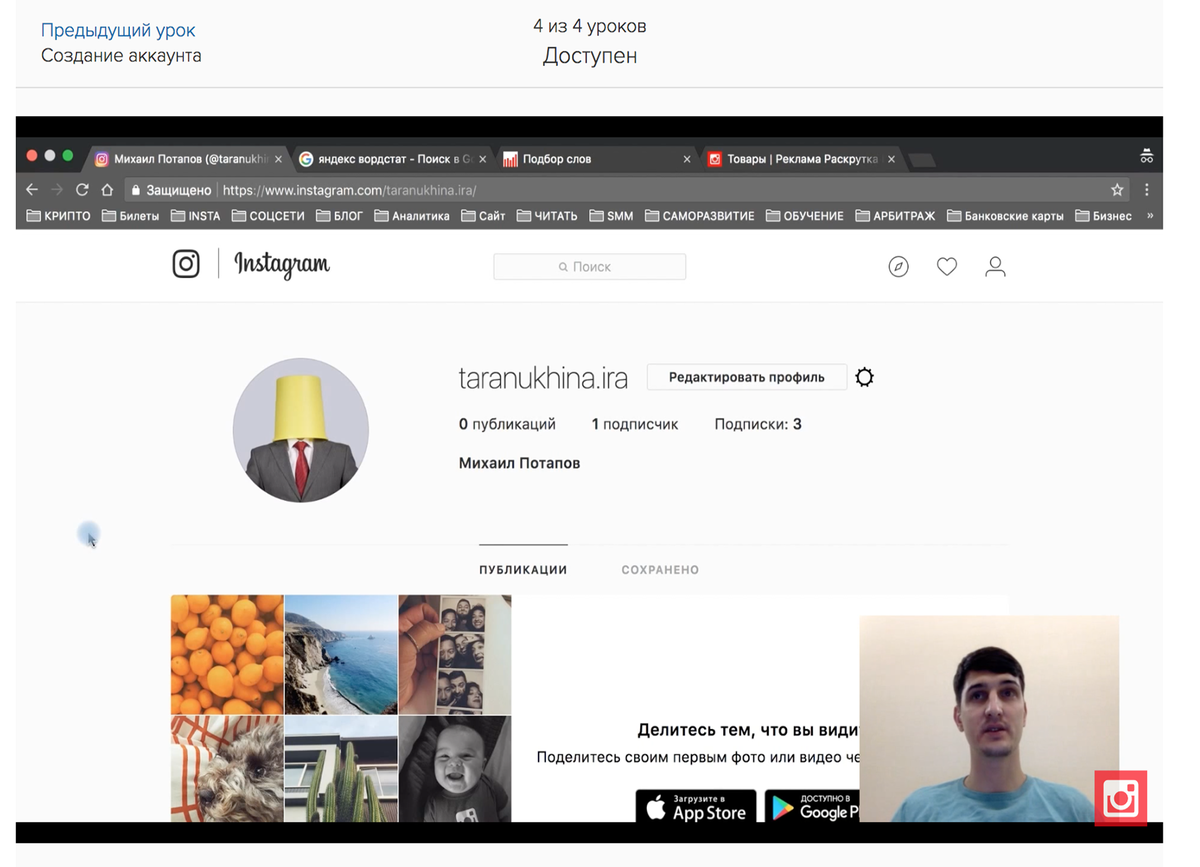Expand the bookmarks overflow chevron

click(x=1149, y=216)
